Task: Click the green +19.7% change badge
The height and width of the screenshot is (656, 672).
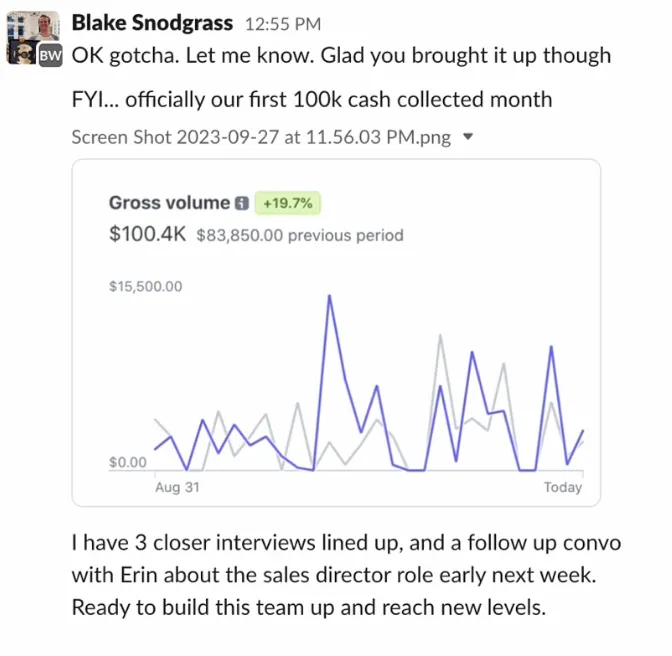Action: click(288, 203)
